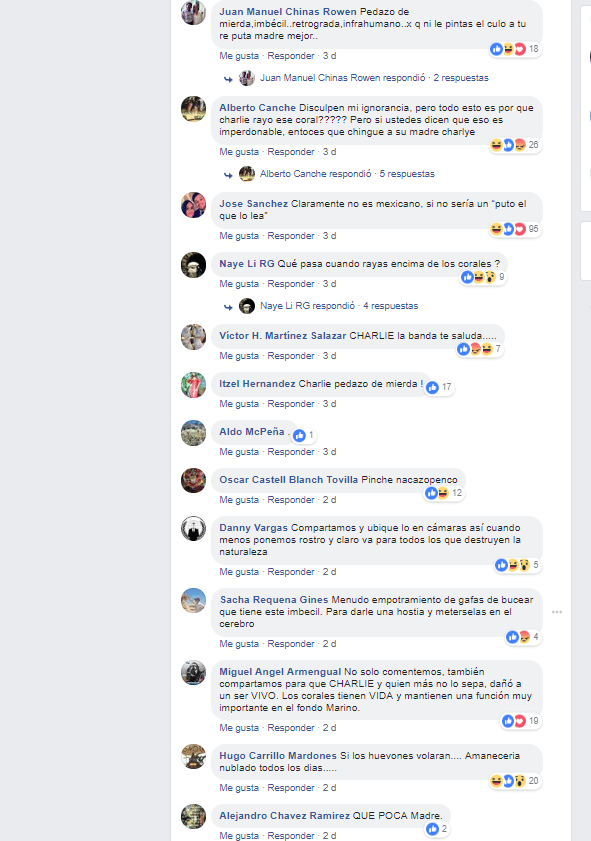Viewport: 591px width, 841px height.
Task: Expand 5 respuestas under Alberto Canche
Action: (x=407, y=174)
